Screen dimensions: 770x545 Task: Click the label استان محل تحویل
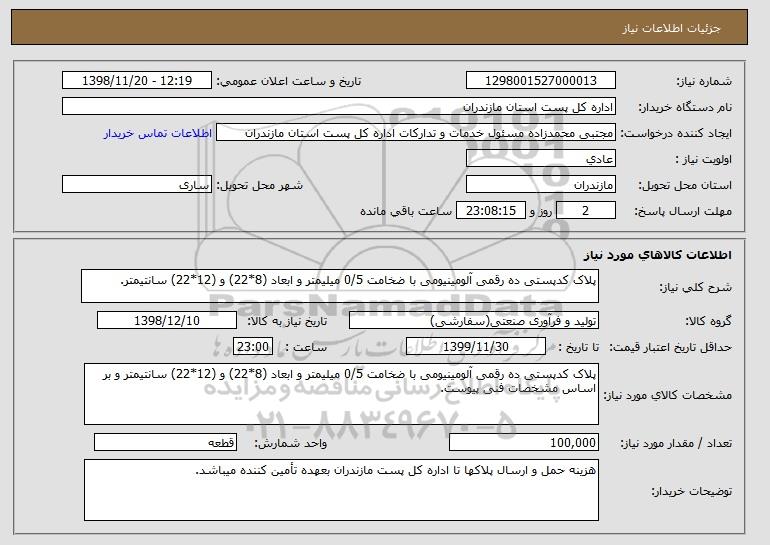tap(685, 185)
